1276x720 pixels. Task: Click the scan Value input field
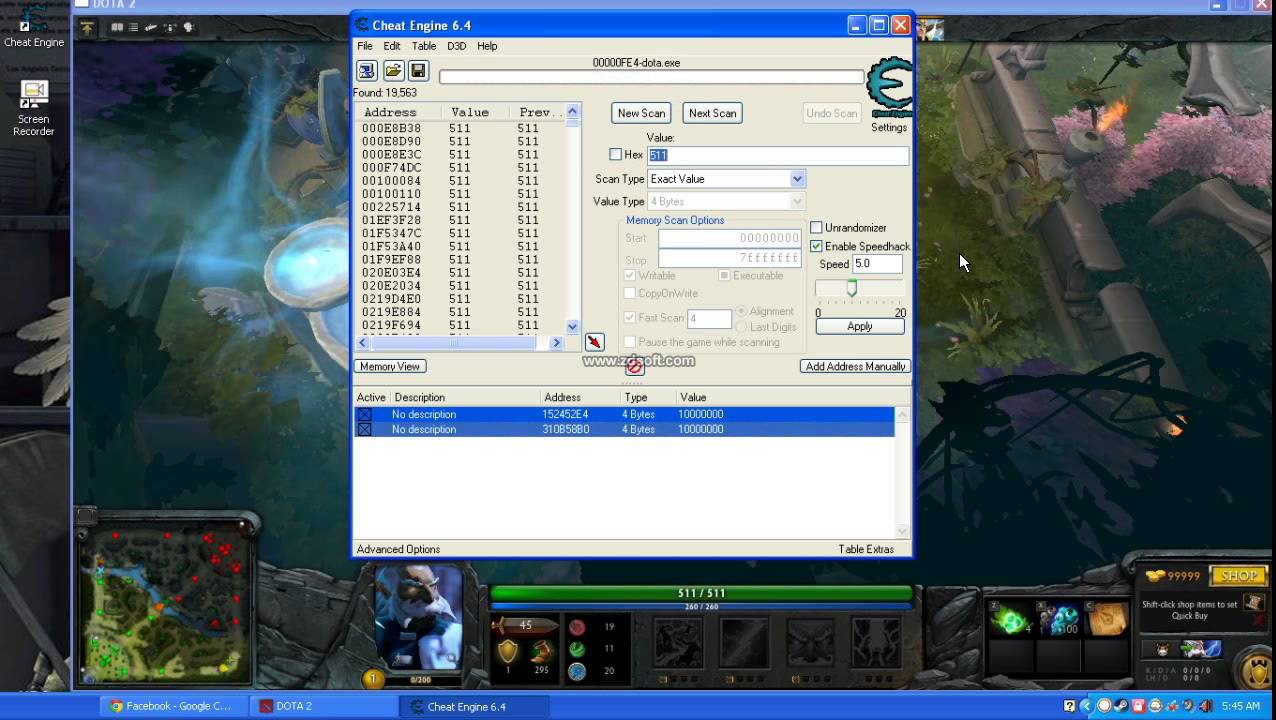778,155
